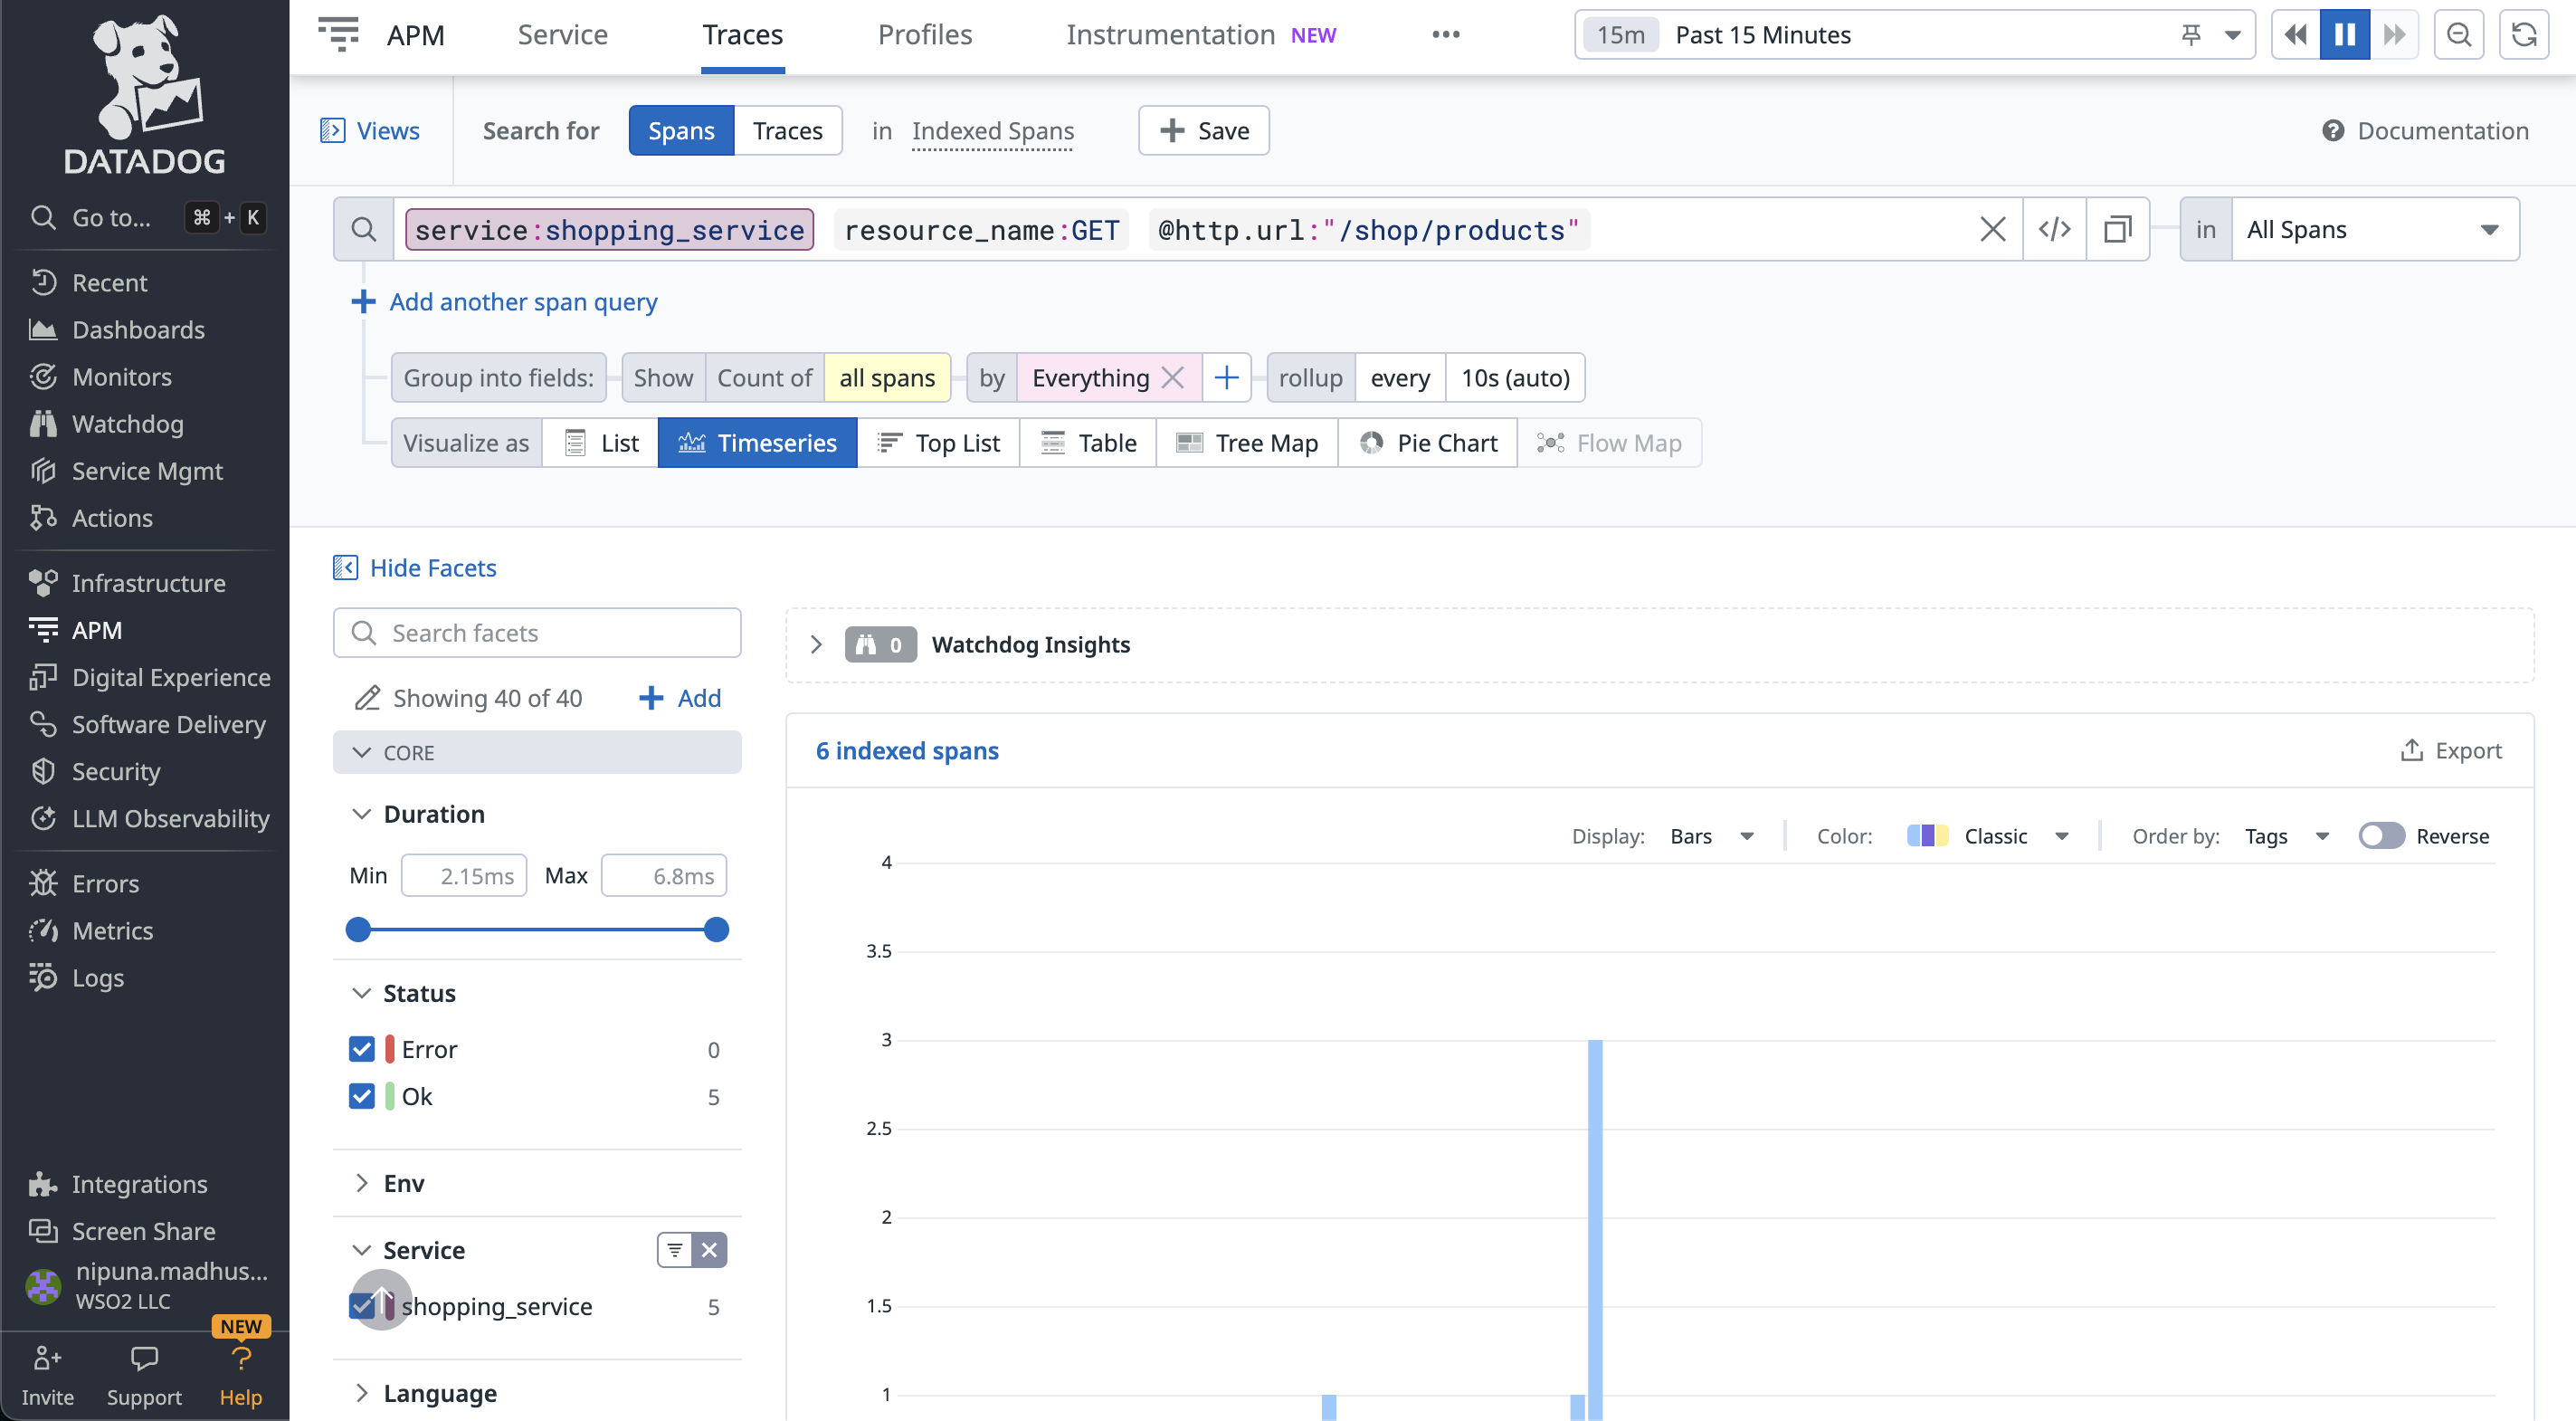Open the All Spans dropdown
Screen dimensions: 2576x1421
2374,230
